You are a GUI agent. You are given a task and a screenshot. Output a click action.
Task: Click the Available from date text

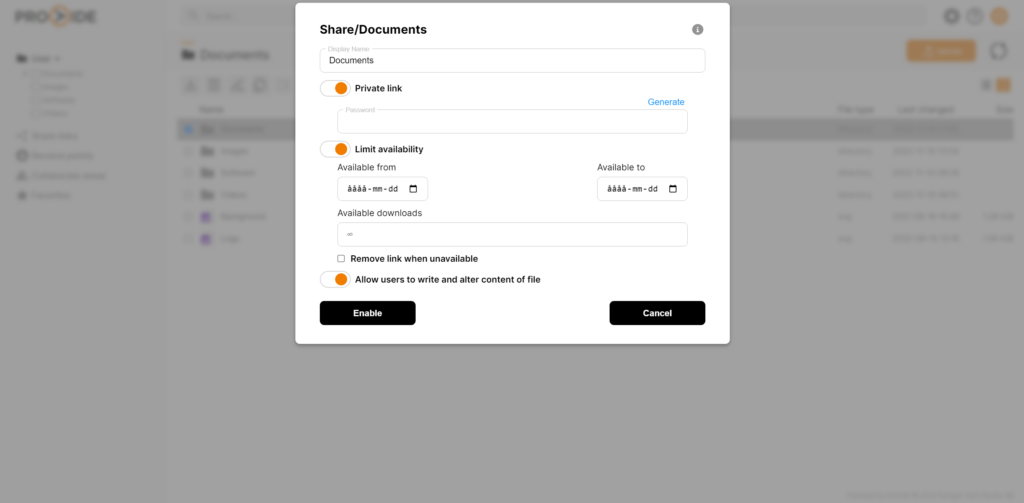coord(372,189)
